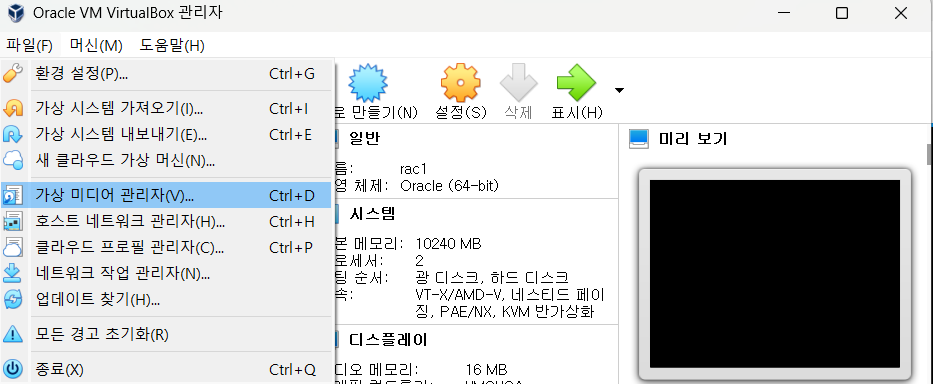The height and width of the screenshot is (384, 933).
Task: Choose 가상 시스템 가져오기(I)...
Action: 166,109
